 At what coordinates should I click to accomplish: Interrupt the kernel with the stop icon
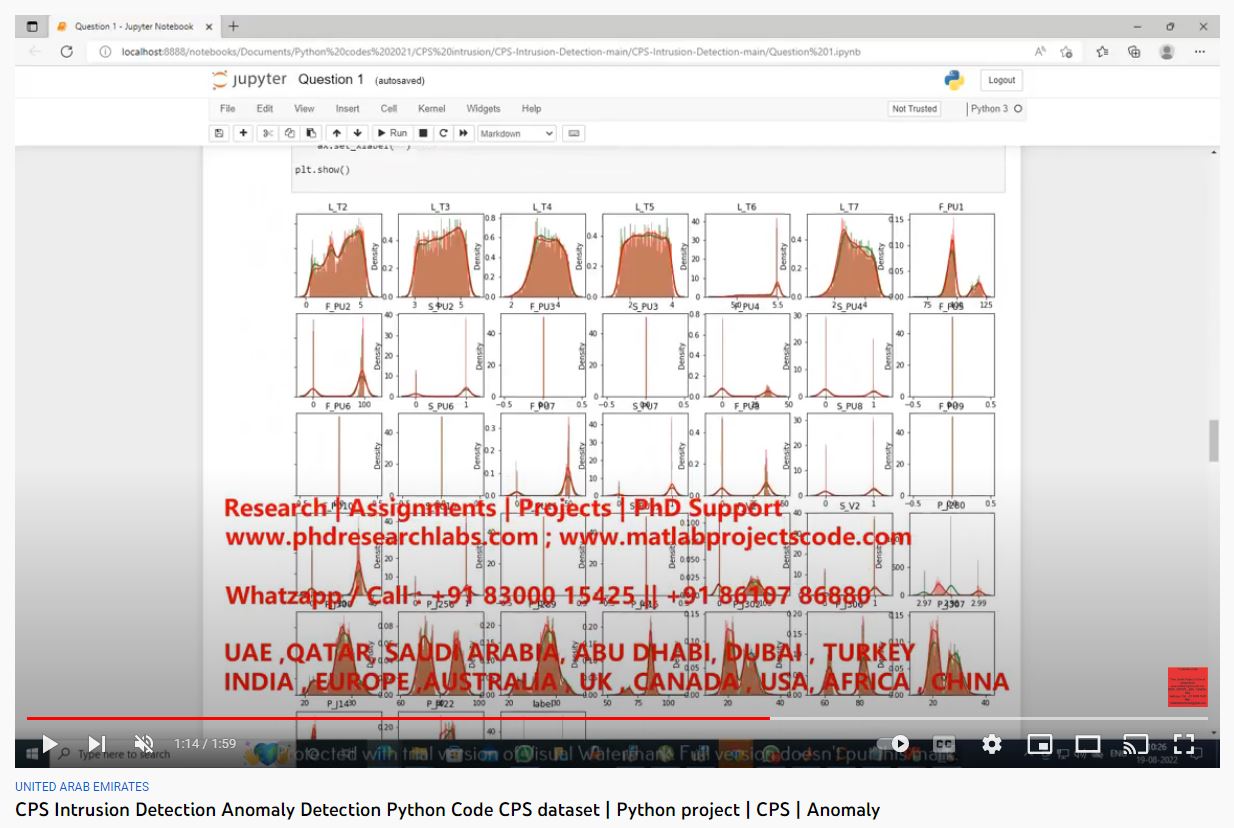423,133
